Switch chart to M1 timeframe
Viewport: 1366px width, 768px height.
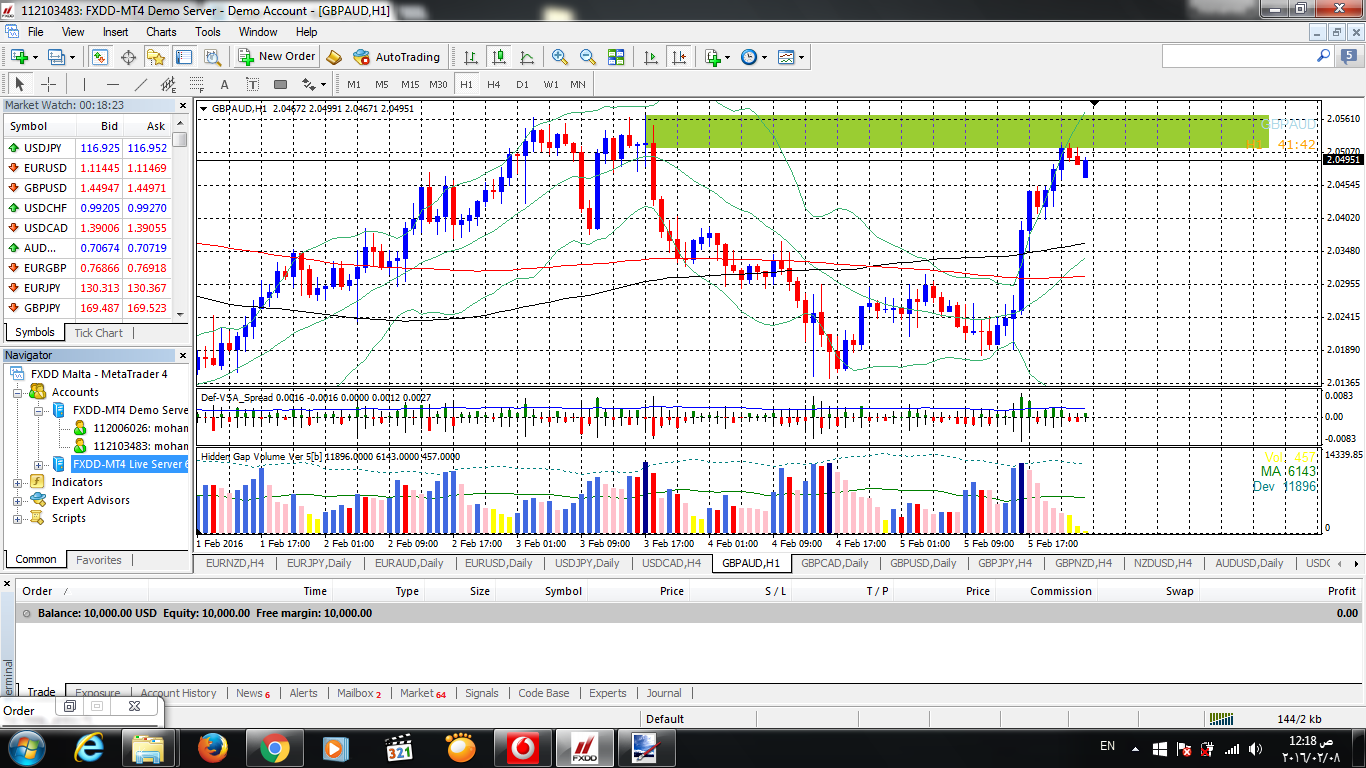(x=354, y=84)
